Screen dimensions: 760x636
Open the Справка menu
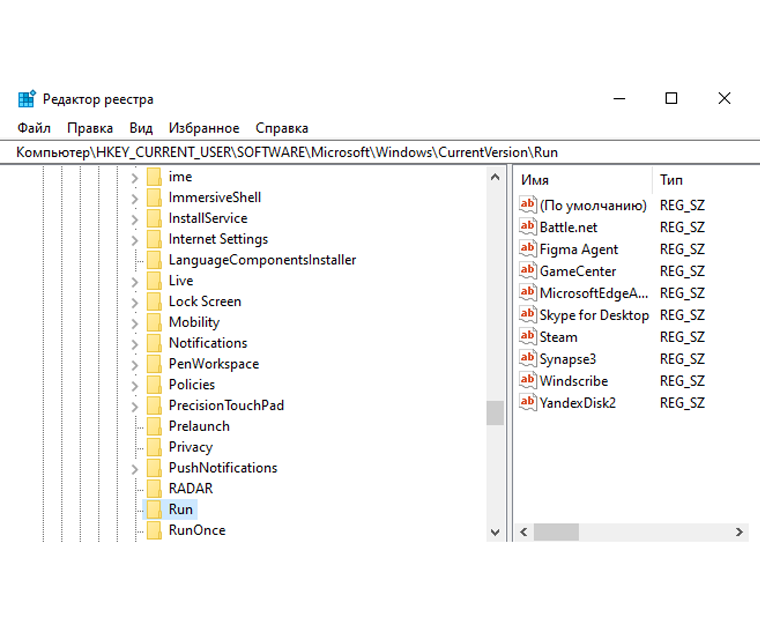pos(282,128)
